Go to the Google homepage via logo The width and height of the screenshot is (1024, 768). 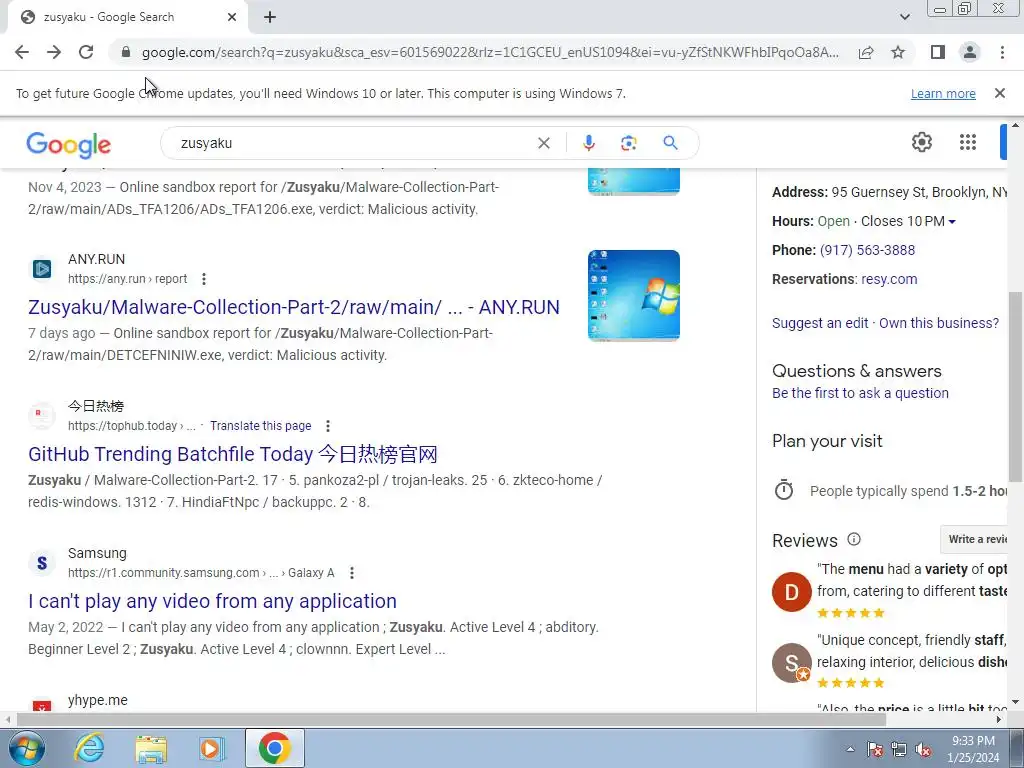[69, 144]
